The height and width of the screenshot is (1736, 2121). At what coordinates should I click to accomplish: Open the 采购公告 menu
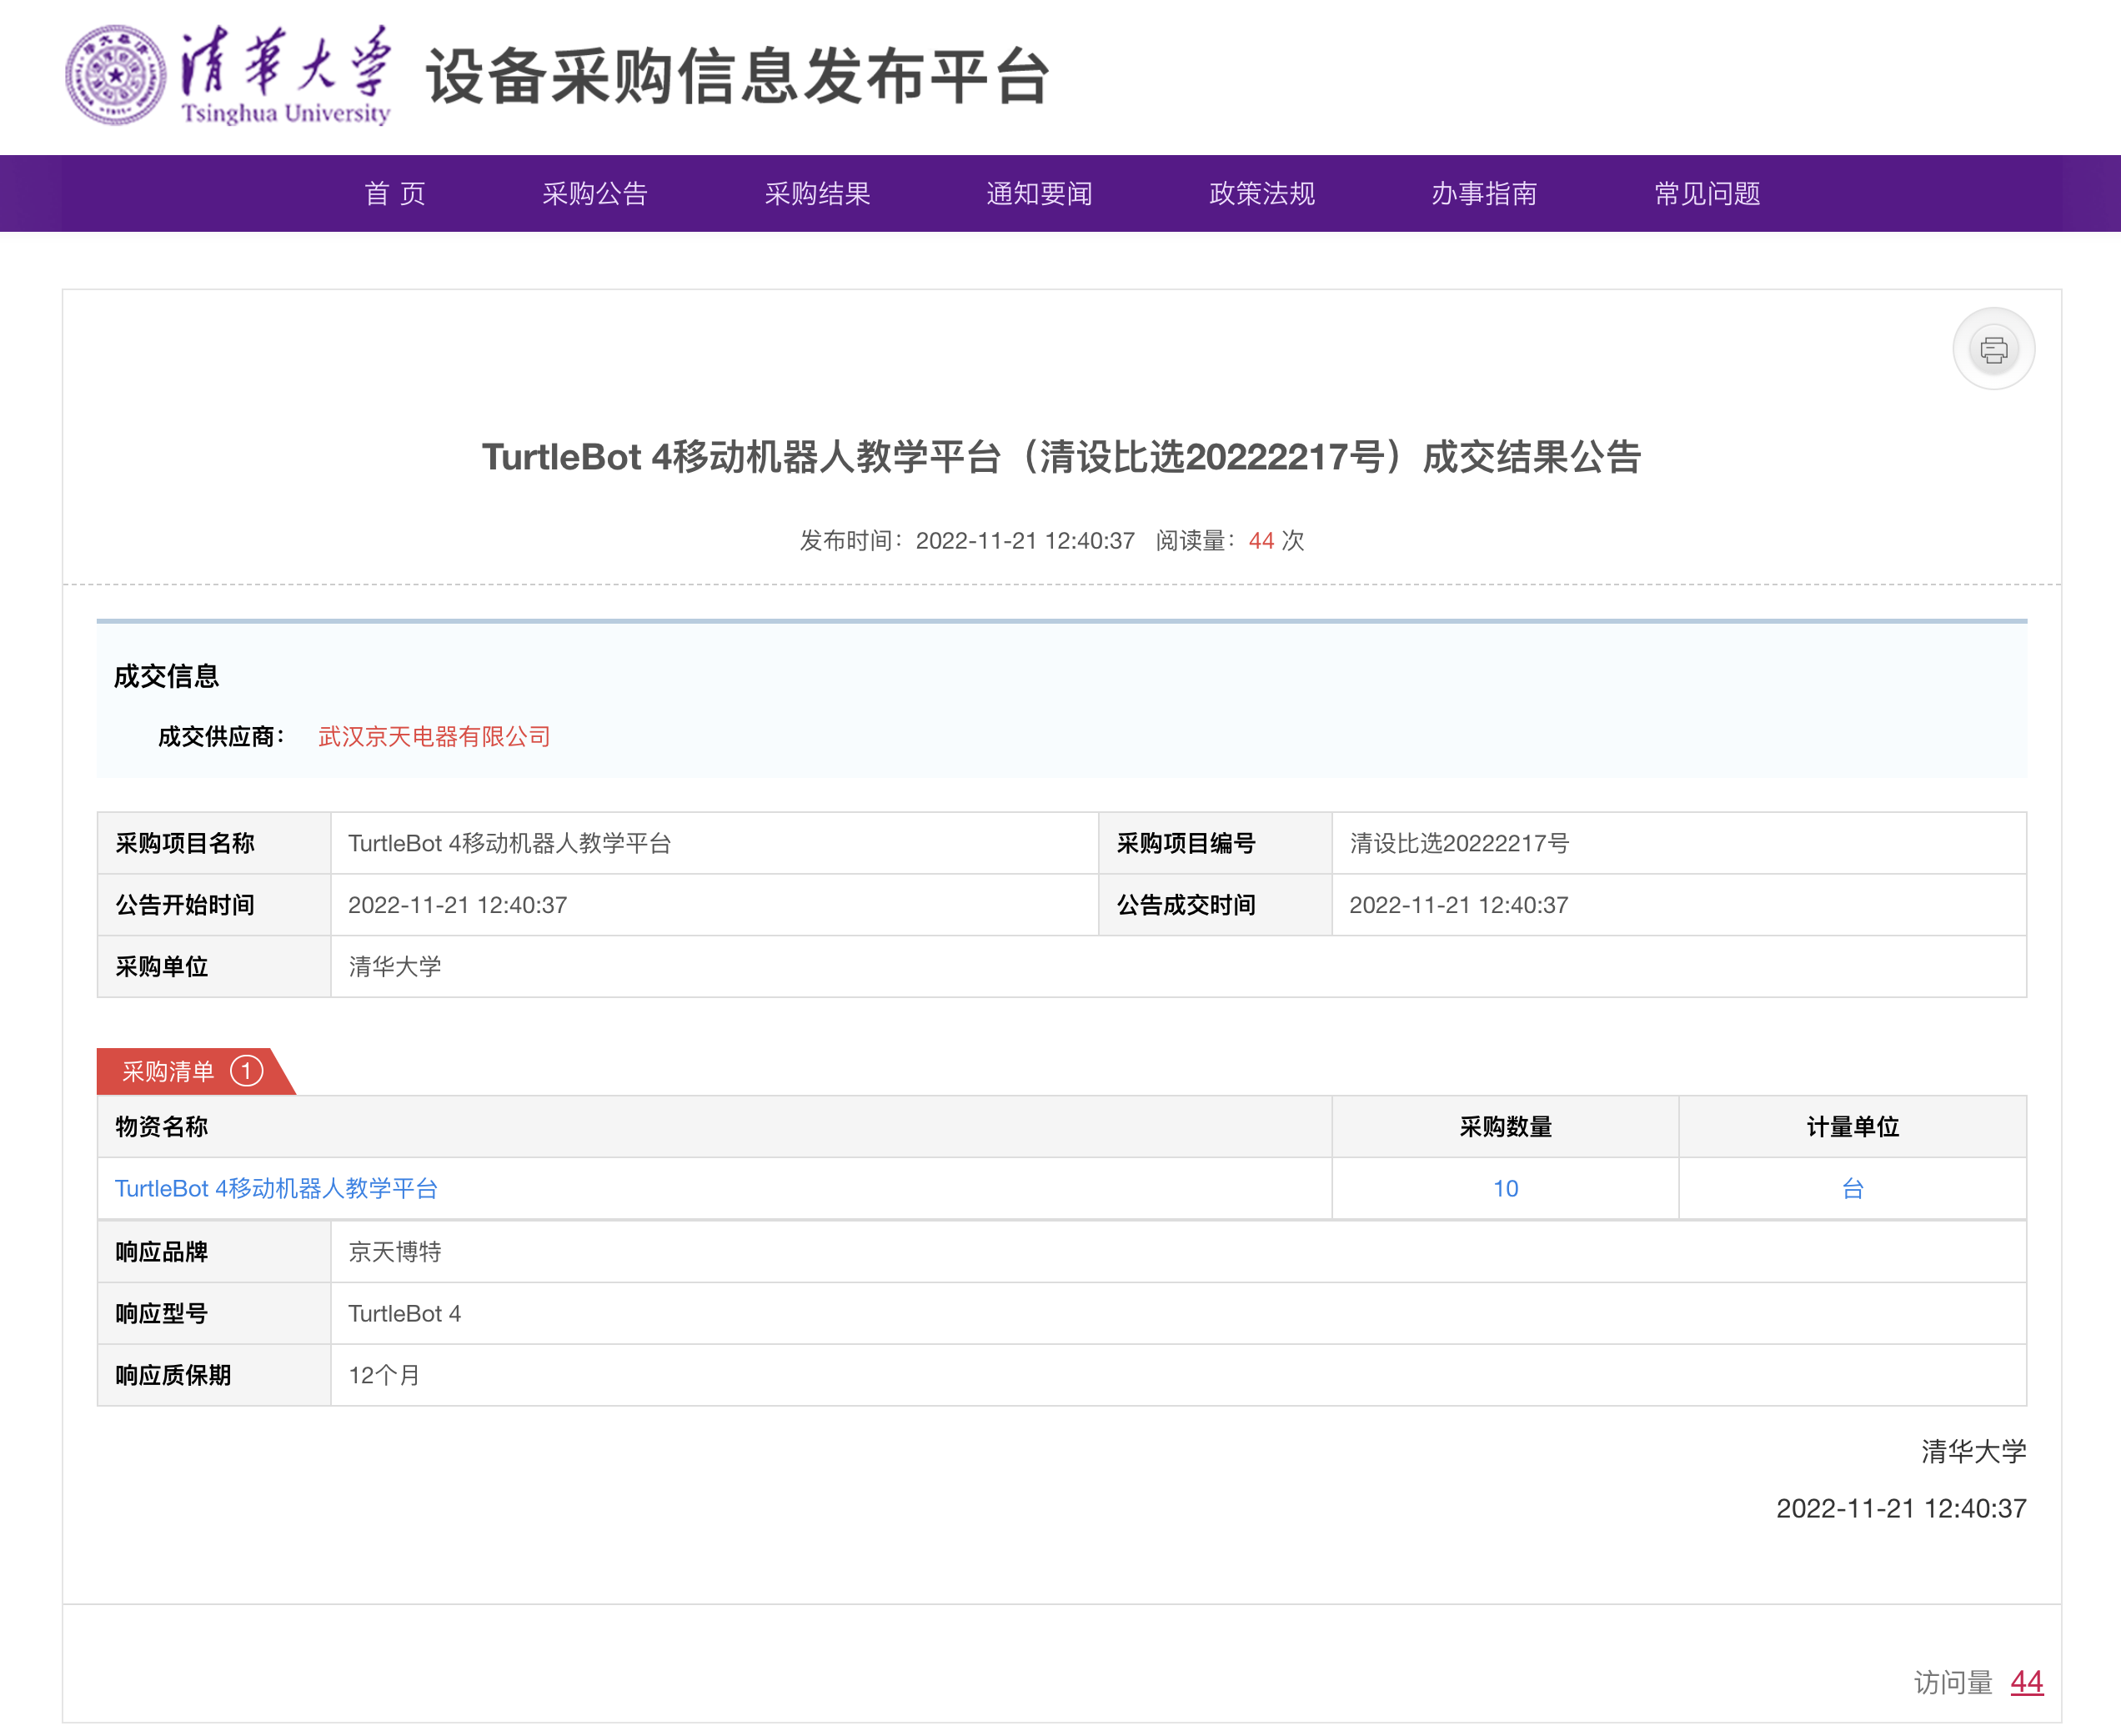pos(595,193)
